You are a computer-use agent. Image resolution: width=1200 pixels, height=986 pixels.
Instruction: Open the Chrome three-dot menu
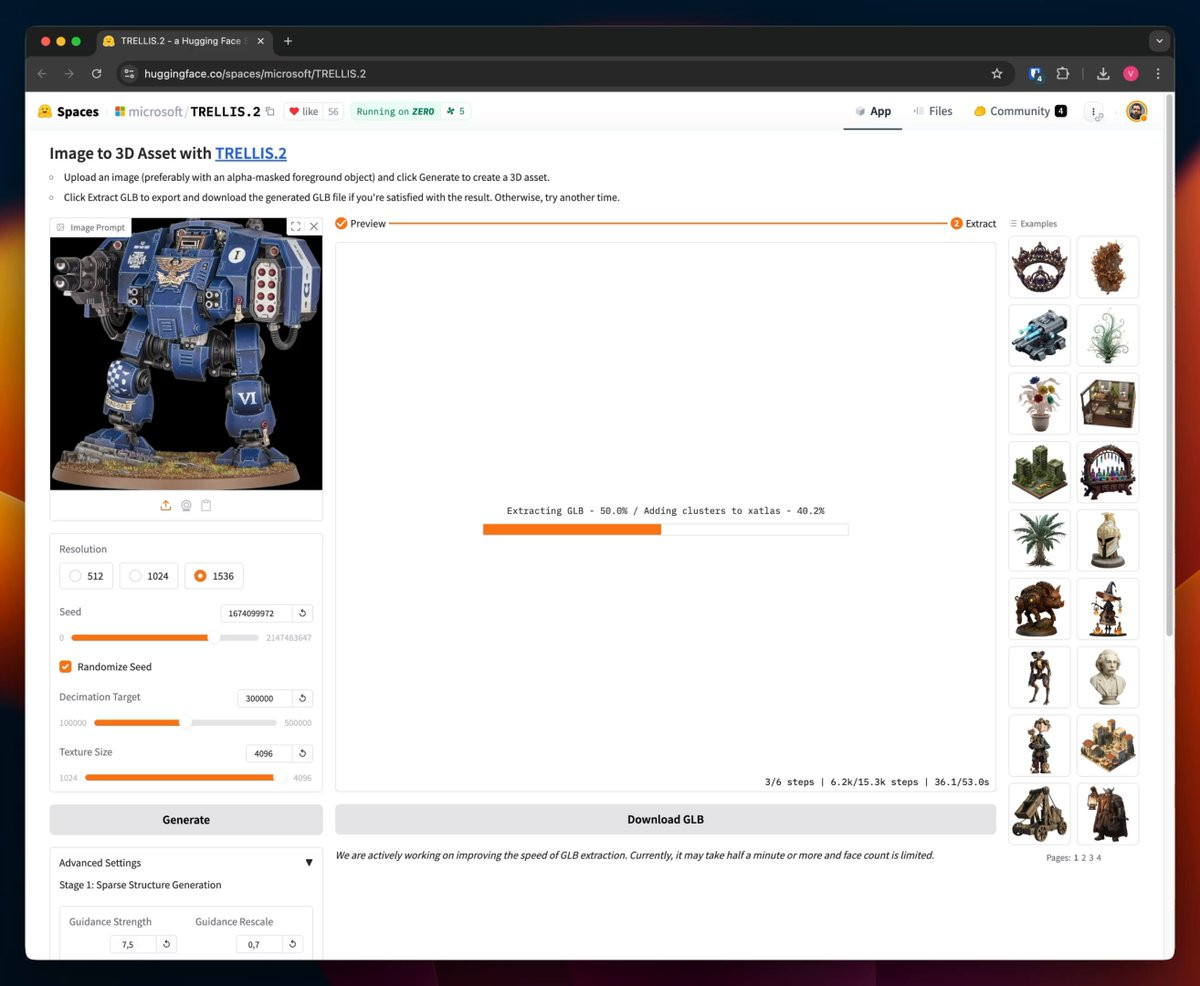1158,73
